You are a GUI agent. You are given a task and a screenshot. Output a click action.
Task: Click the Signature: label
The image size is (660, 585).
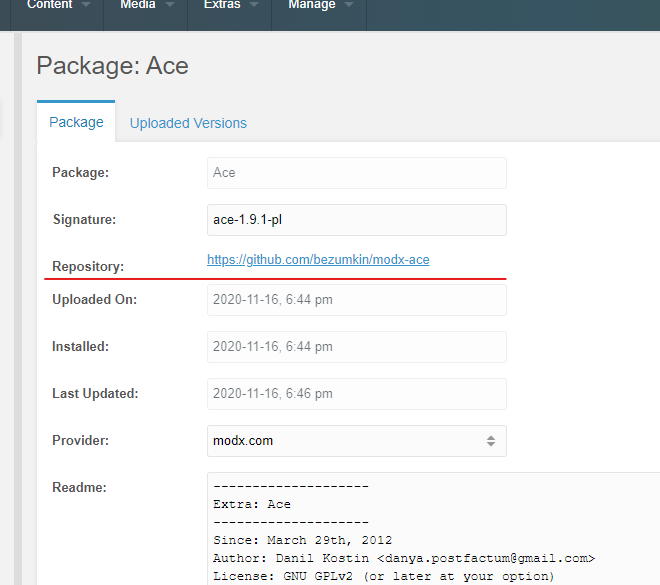tap(84, 220)
